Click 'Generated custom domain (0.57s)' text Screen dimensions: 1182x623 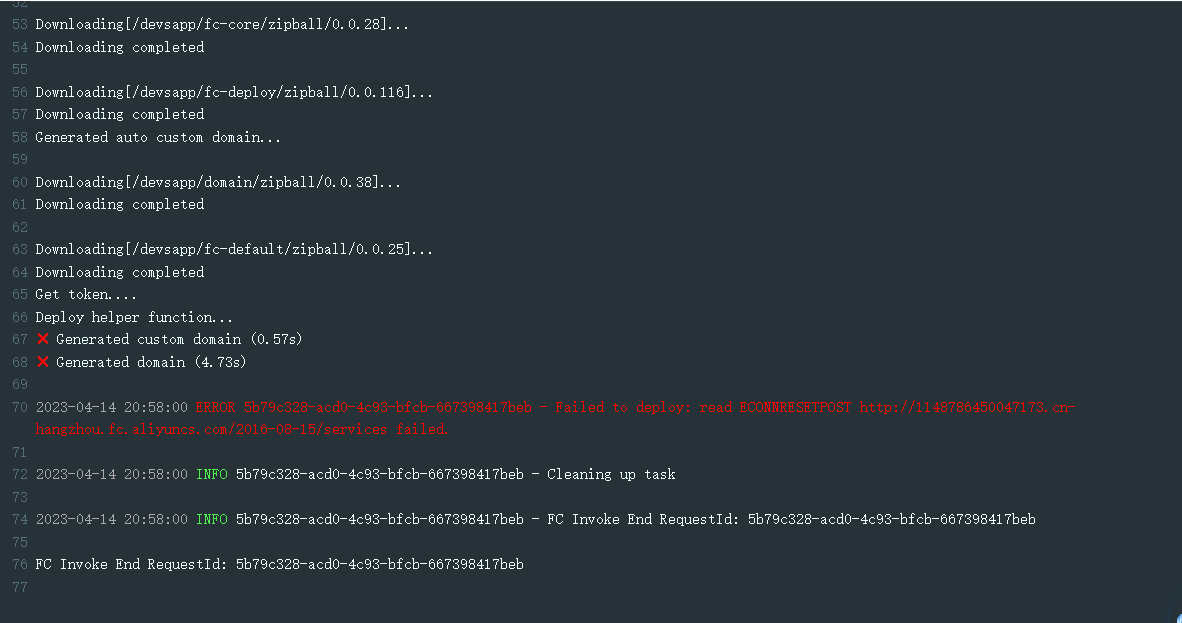[179, 339]
